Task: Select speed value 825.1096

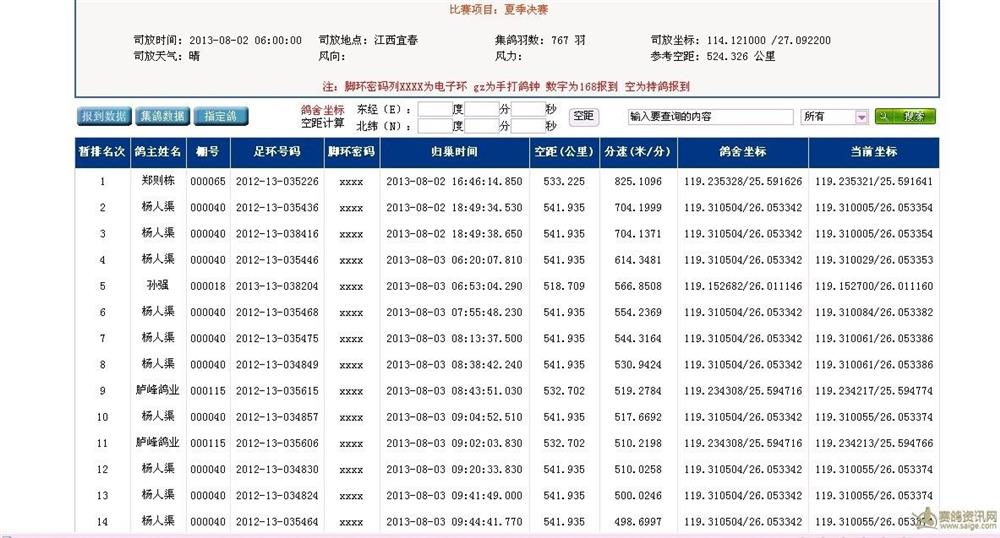Action: pyautogui.click(x=638, y=182)
